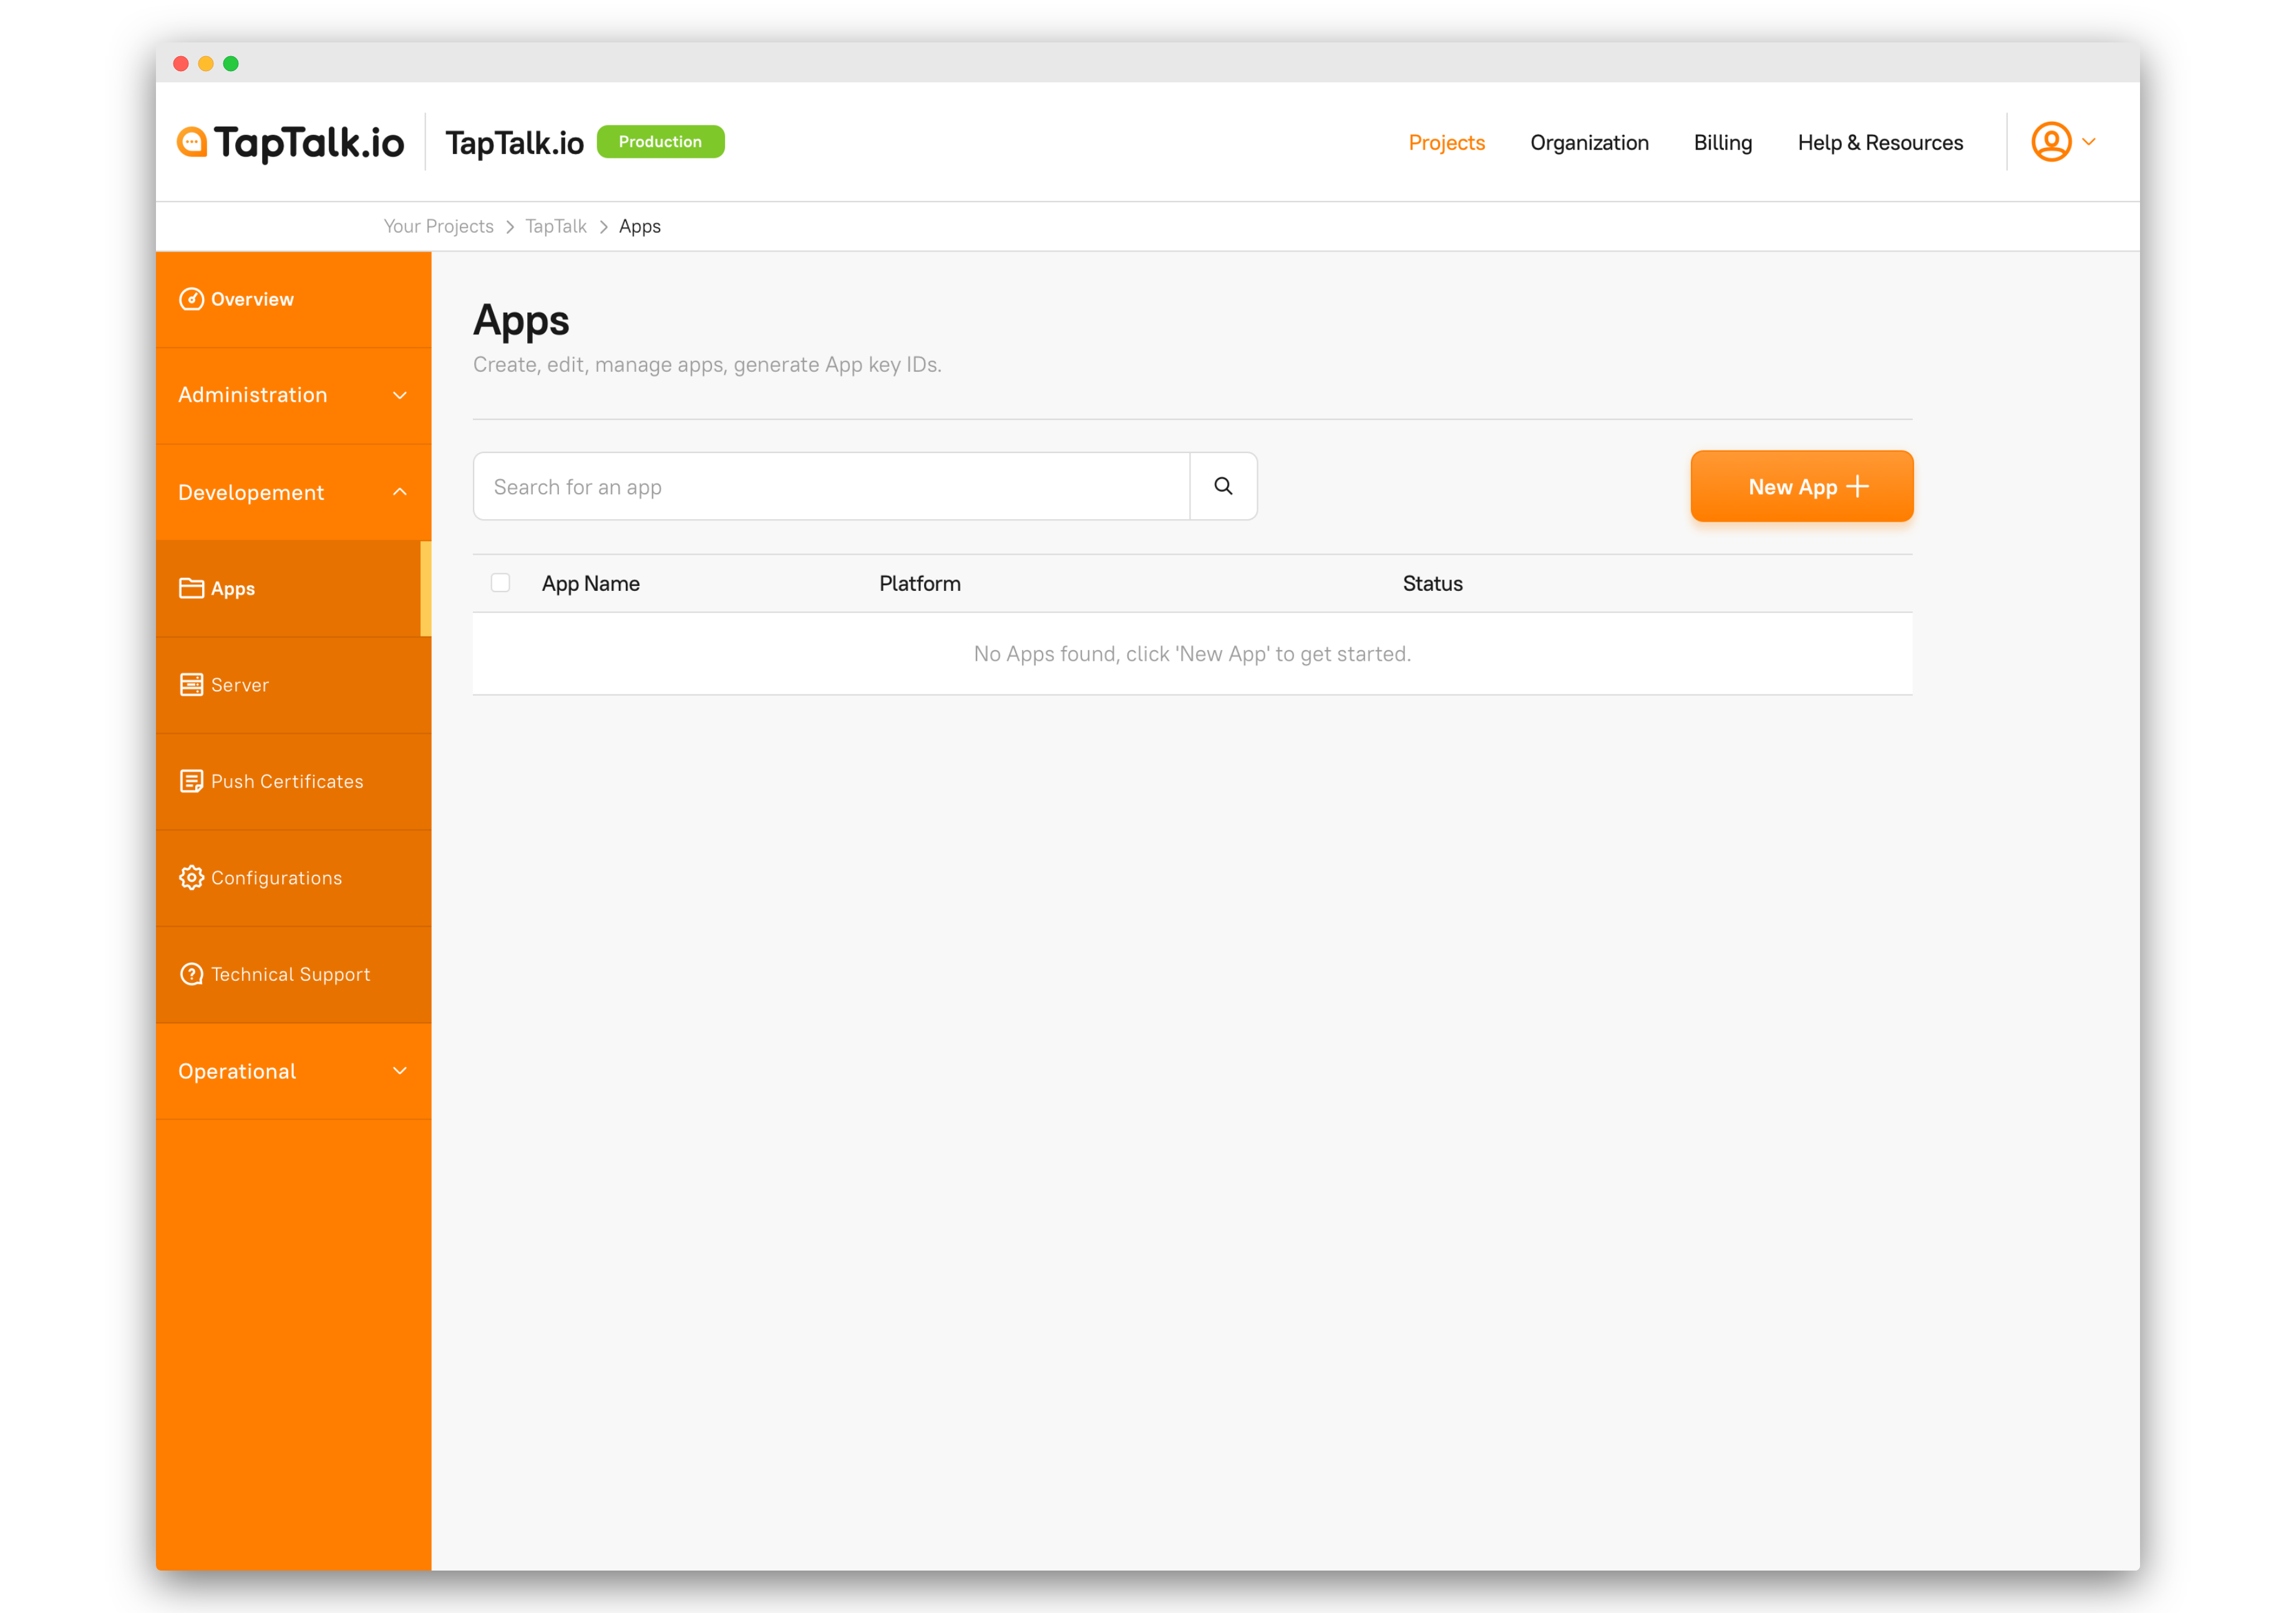
Task: Click the App Name column header
Action: click(590, 584)
